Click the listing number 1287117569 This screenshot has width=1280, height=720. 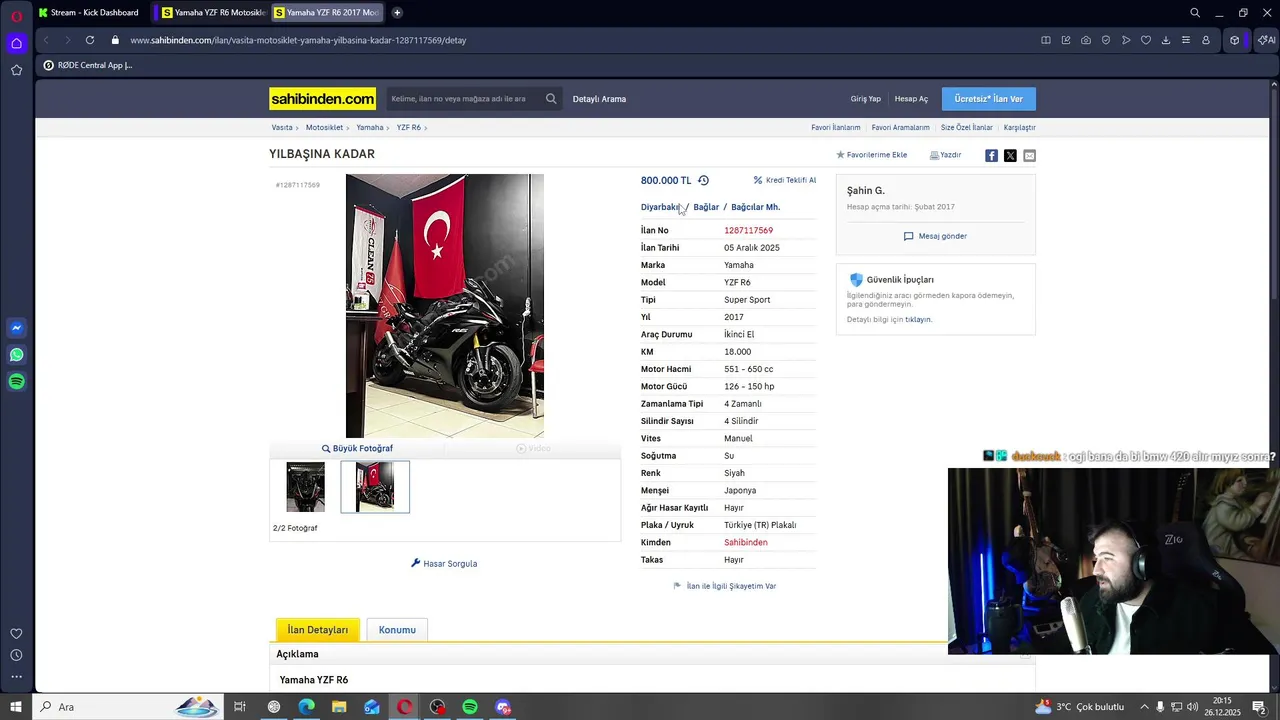click(x=748, y=231)
